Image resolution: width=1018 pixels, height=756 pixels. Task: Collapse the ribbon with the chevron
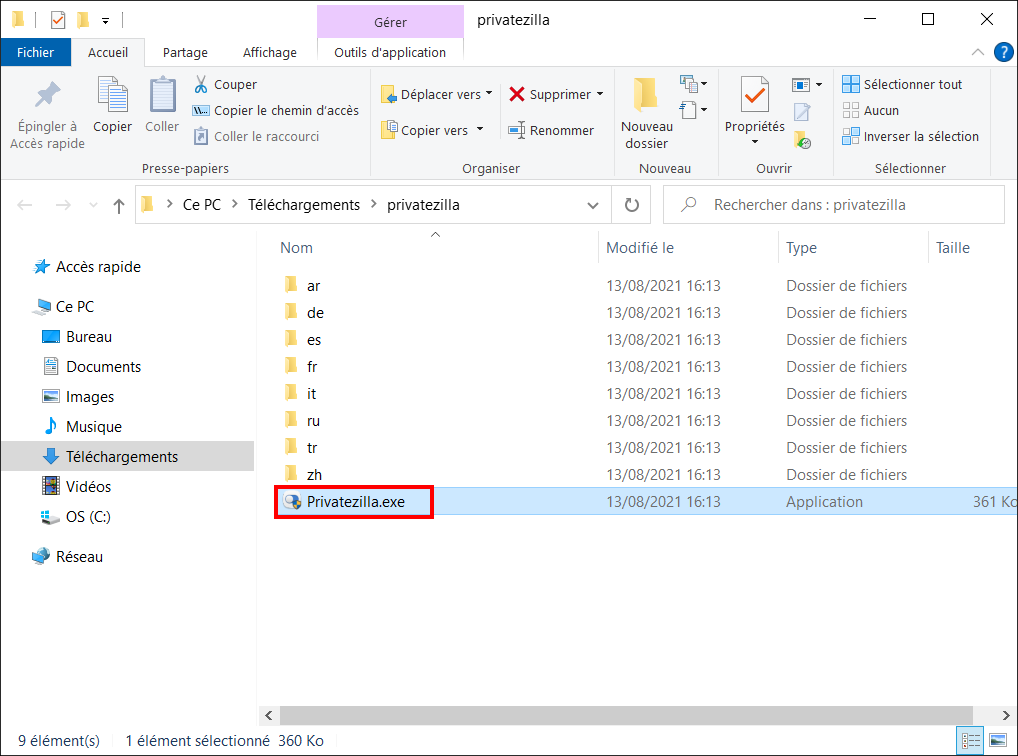(977, 53)
